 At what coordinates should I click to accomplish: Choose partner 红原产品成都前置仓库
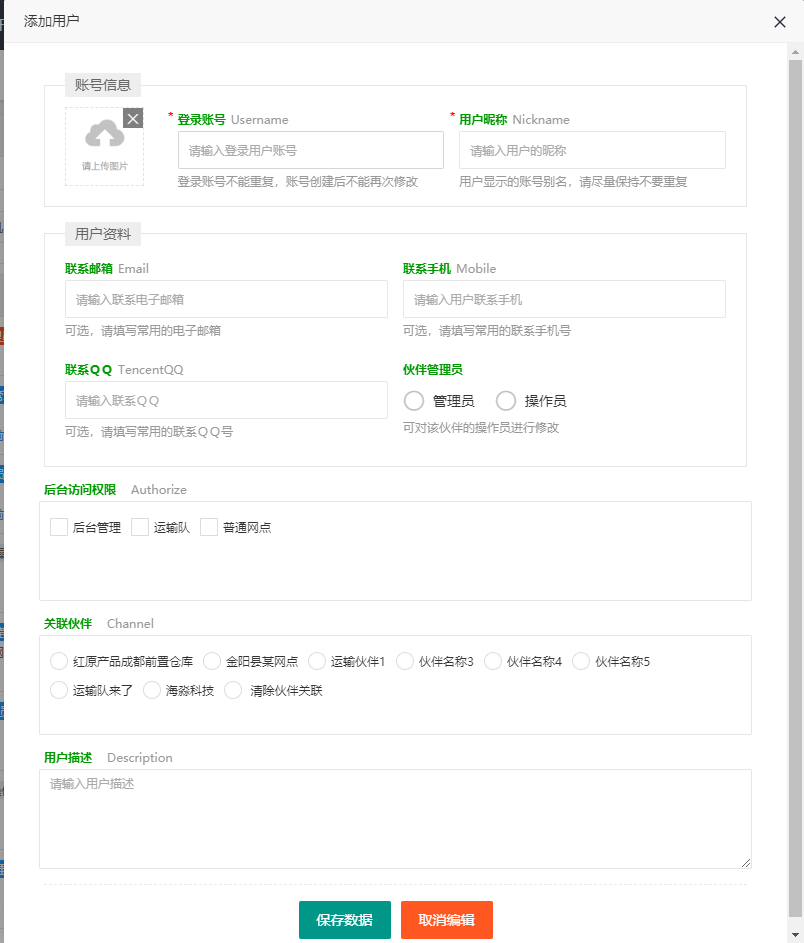tap(59, 662)
